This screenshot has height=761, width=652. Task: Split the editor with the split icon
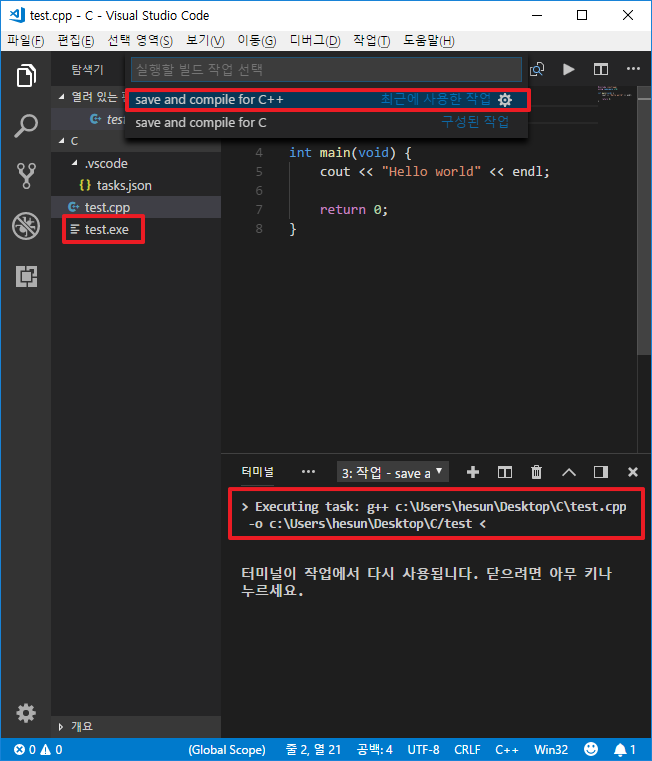(601, 69)
